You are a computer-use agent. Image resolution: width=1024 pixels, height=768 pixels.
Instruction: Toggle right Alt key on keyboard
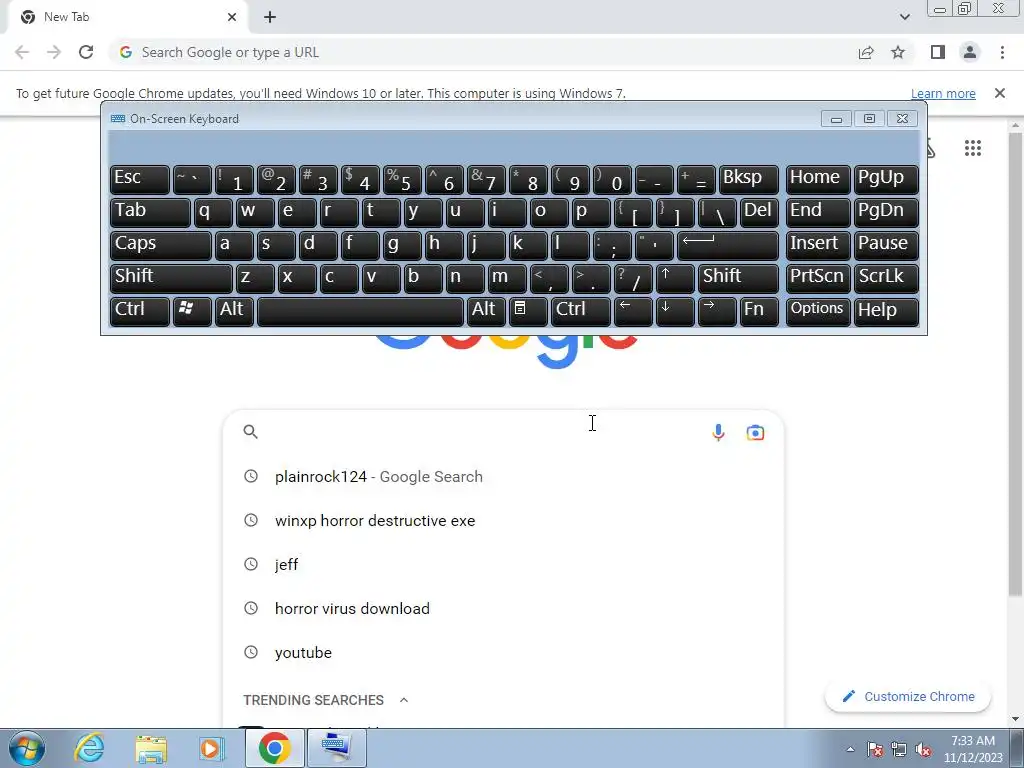(x=486, y=311)
